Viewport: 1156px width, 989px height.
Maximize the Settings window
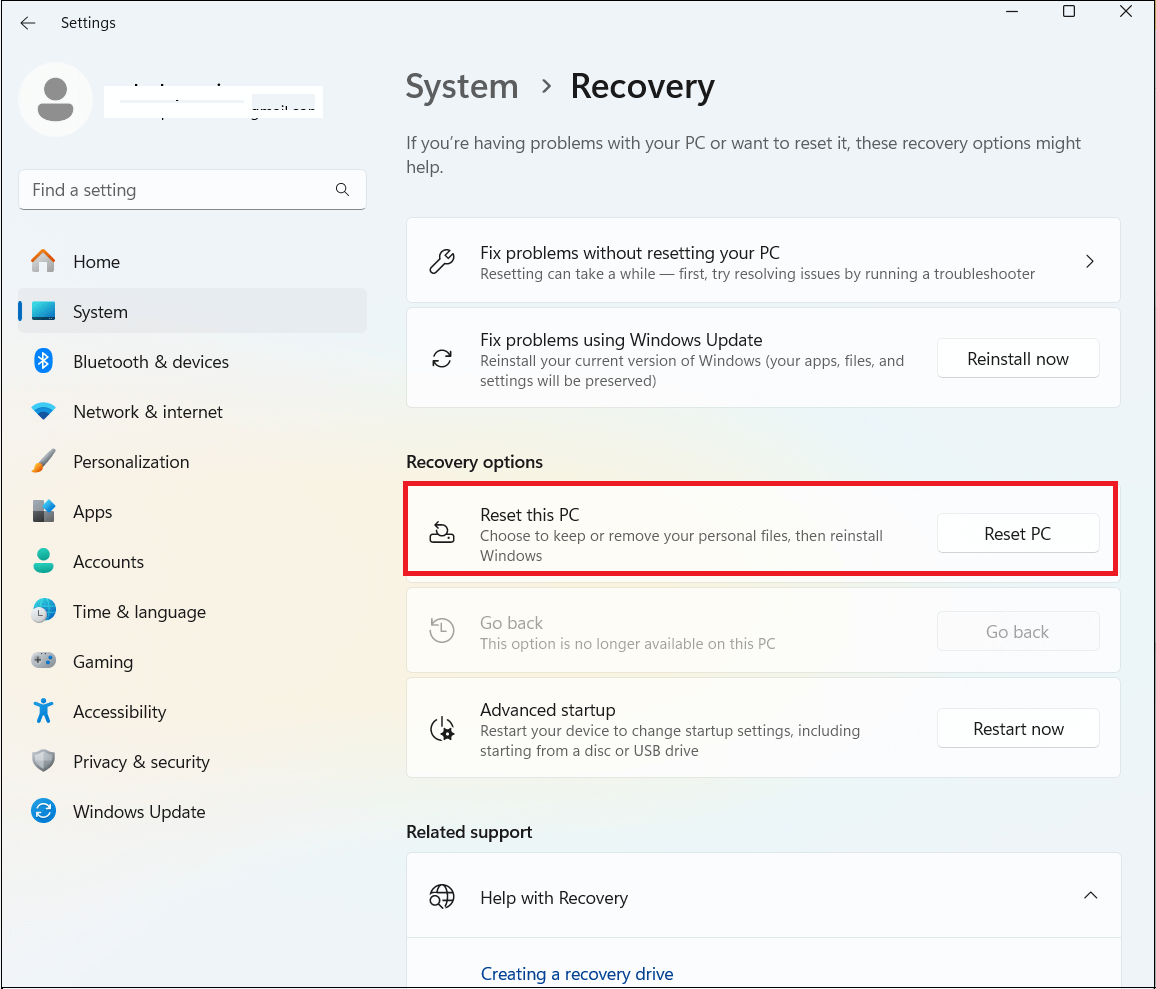pos(1069,11)
